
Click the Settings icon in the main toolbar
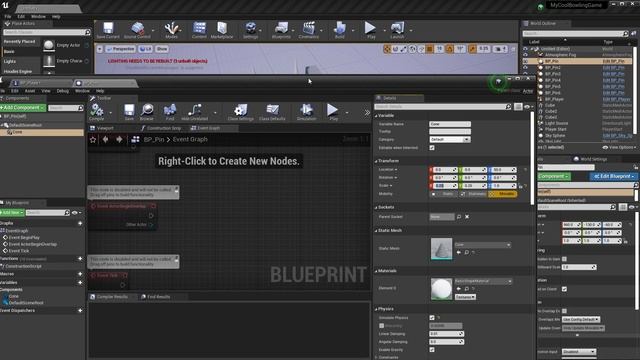[x=251, y=30]
